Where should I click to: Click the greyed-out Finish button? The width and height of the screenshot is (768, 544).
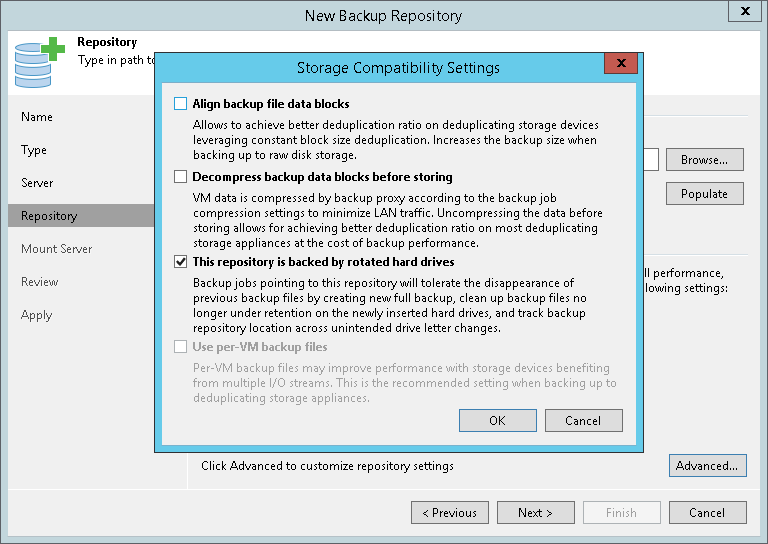(622, 513)
